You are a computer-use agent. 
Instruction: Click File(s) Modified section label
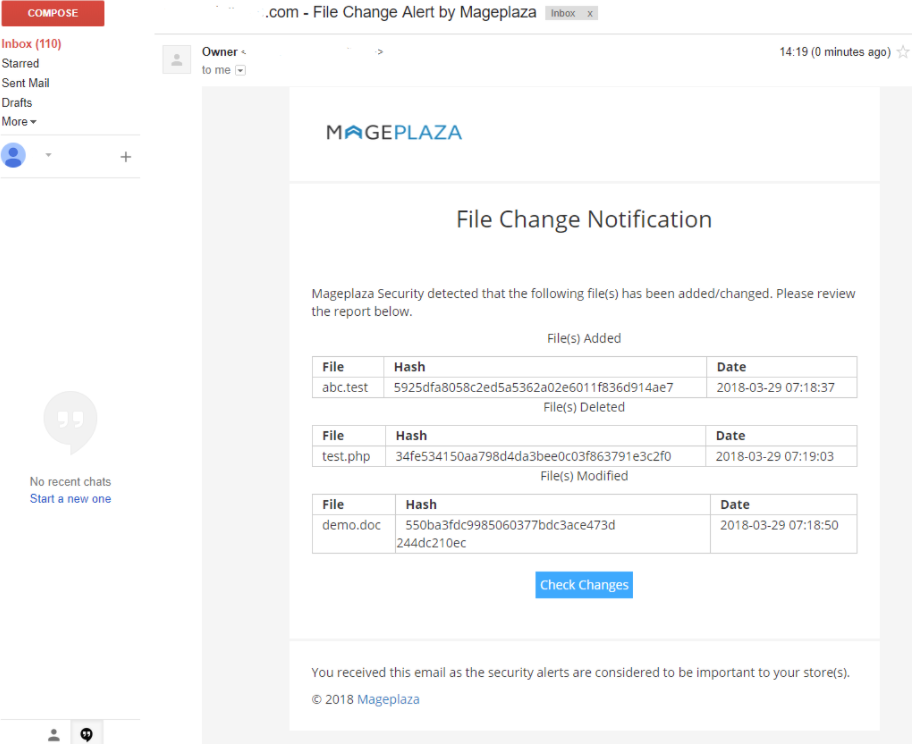(584, 476)
